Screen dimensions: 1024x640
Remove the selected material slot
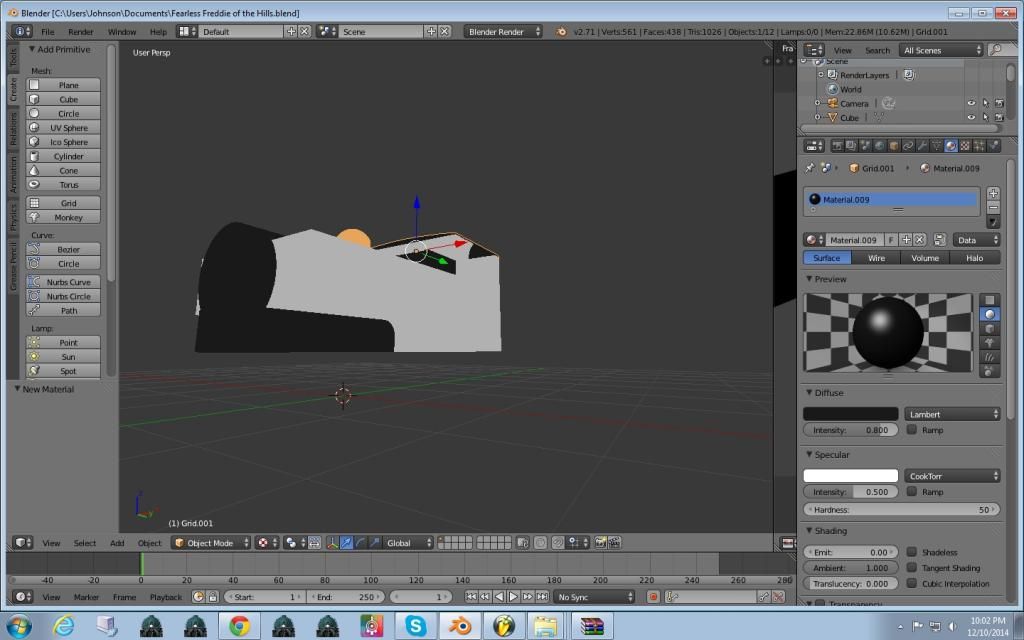pyautogui.click(x=993, y=208)
